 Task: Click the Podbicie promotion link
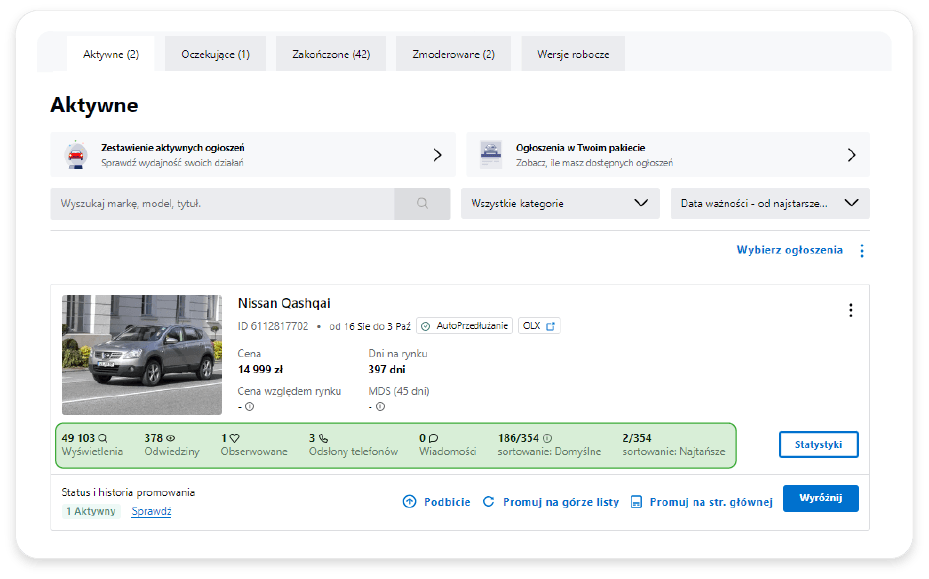[436, 502]
